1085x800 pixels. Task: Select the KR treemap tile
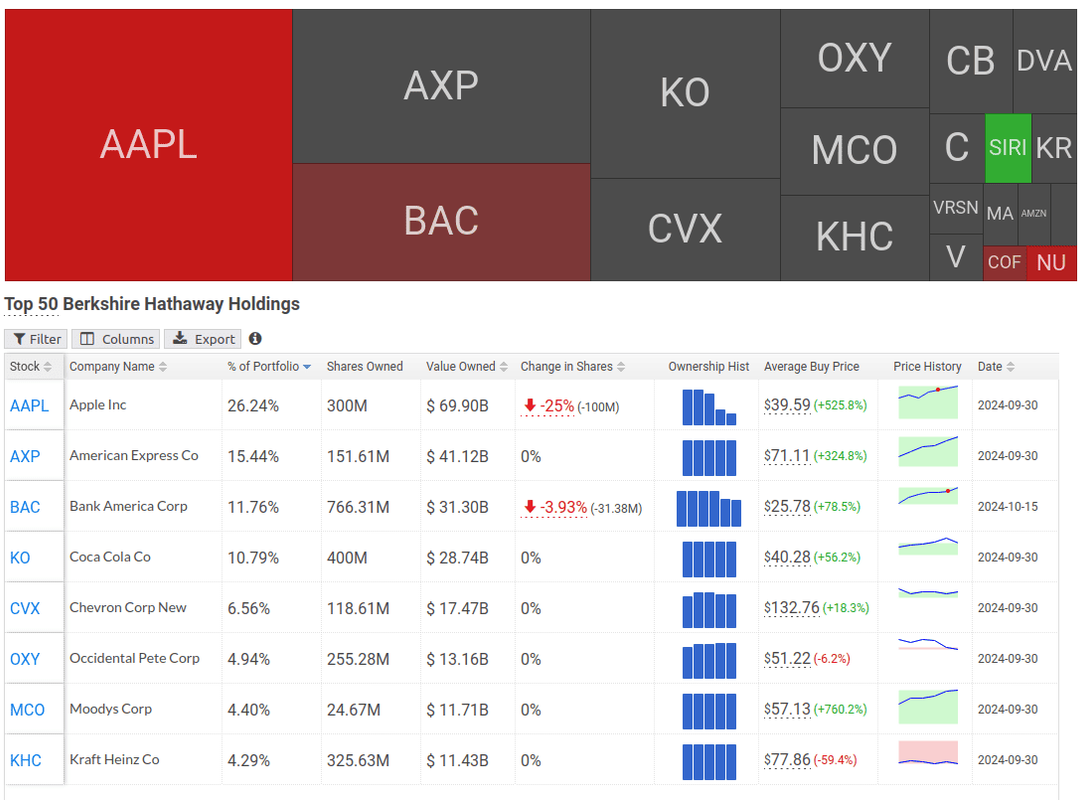tap(1054, 148)
